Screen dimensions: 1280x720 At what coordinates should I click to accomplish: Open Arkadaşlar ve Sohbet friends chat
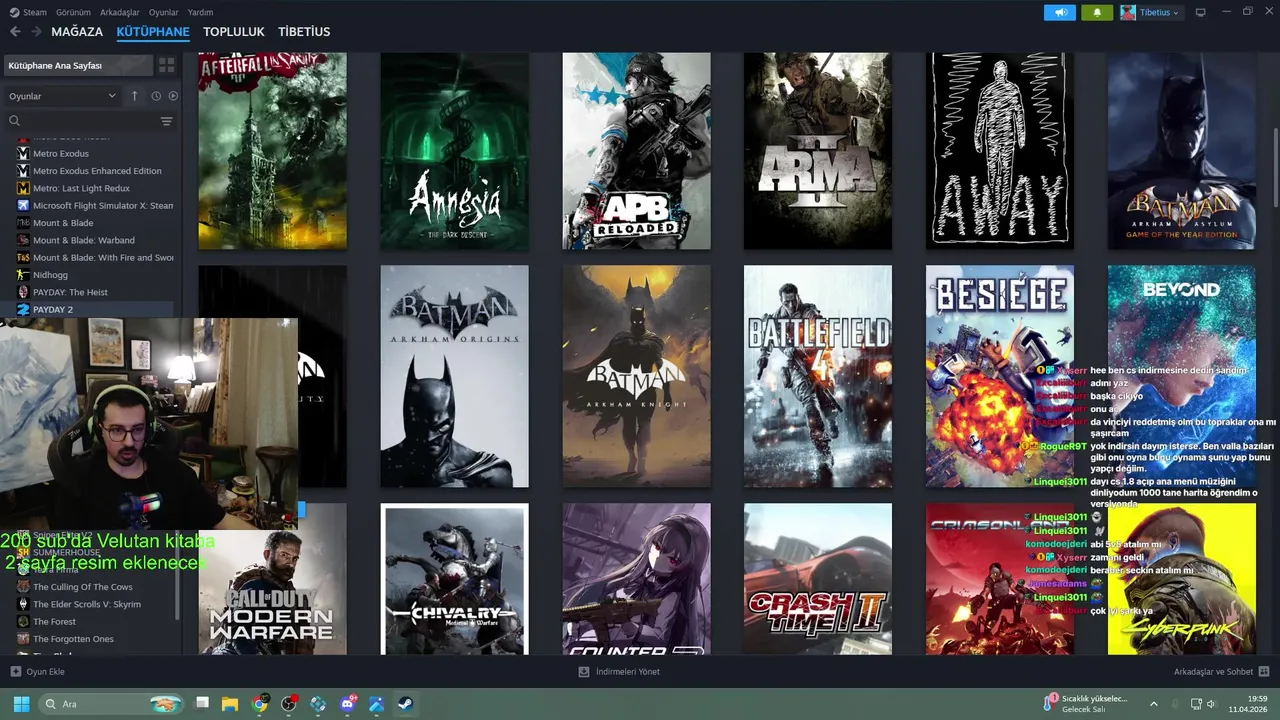pos(1221,672)
